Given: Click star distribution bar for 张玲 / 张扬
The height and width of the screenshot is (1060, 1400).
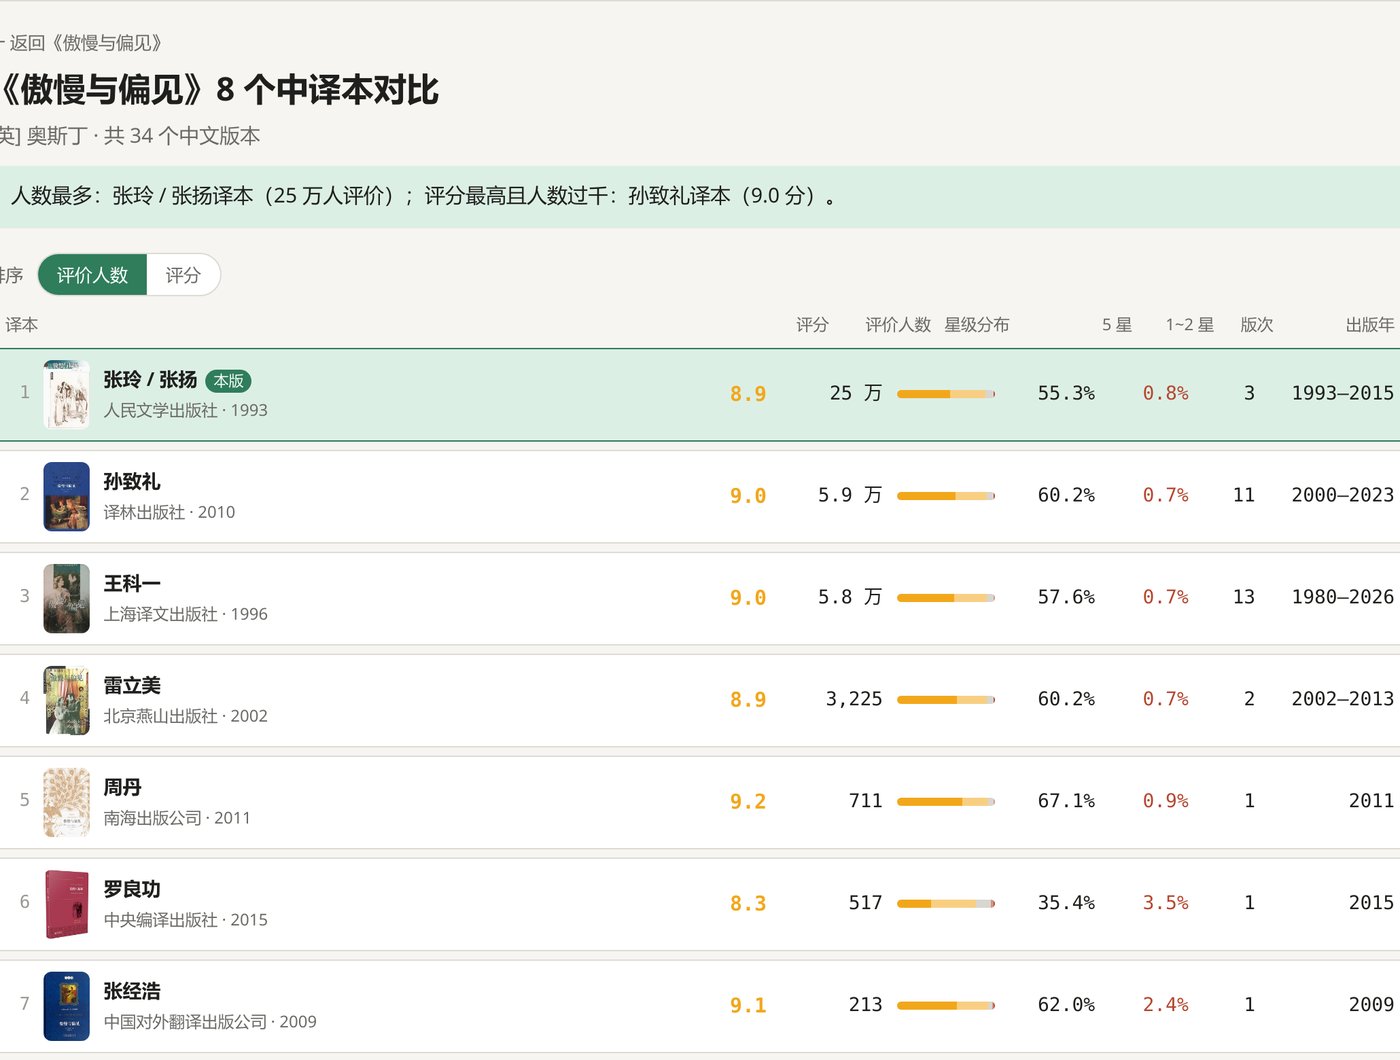Looking at the screenshot, I should click(x=946, y=394).
